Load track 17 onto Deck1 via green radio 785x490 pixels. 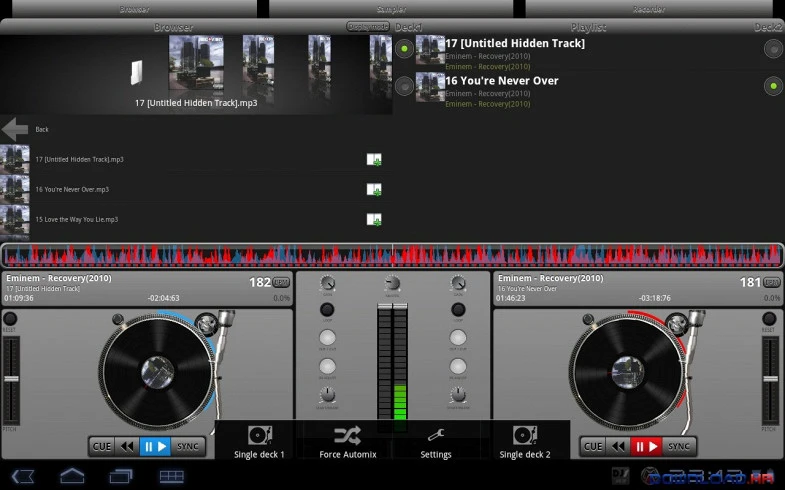[x=405, y=49]
